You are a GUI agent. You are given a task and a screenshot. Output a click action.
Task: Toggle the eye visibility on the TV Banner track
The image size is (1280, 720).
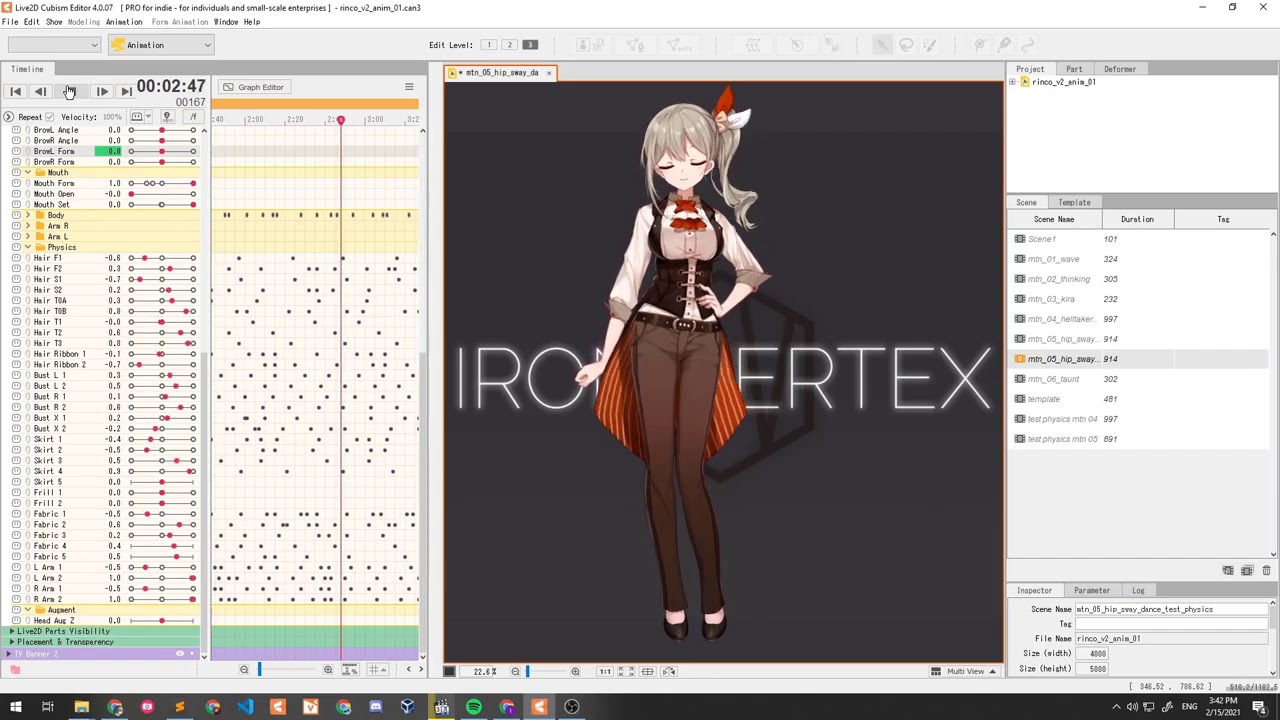click(x=180, y=654)
